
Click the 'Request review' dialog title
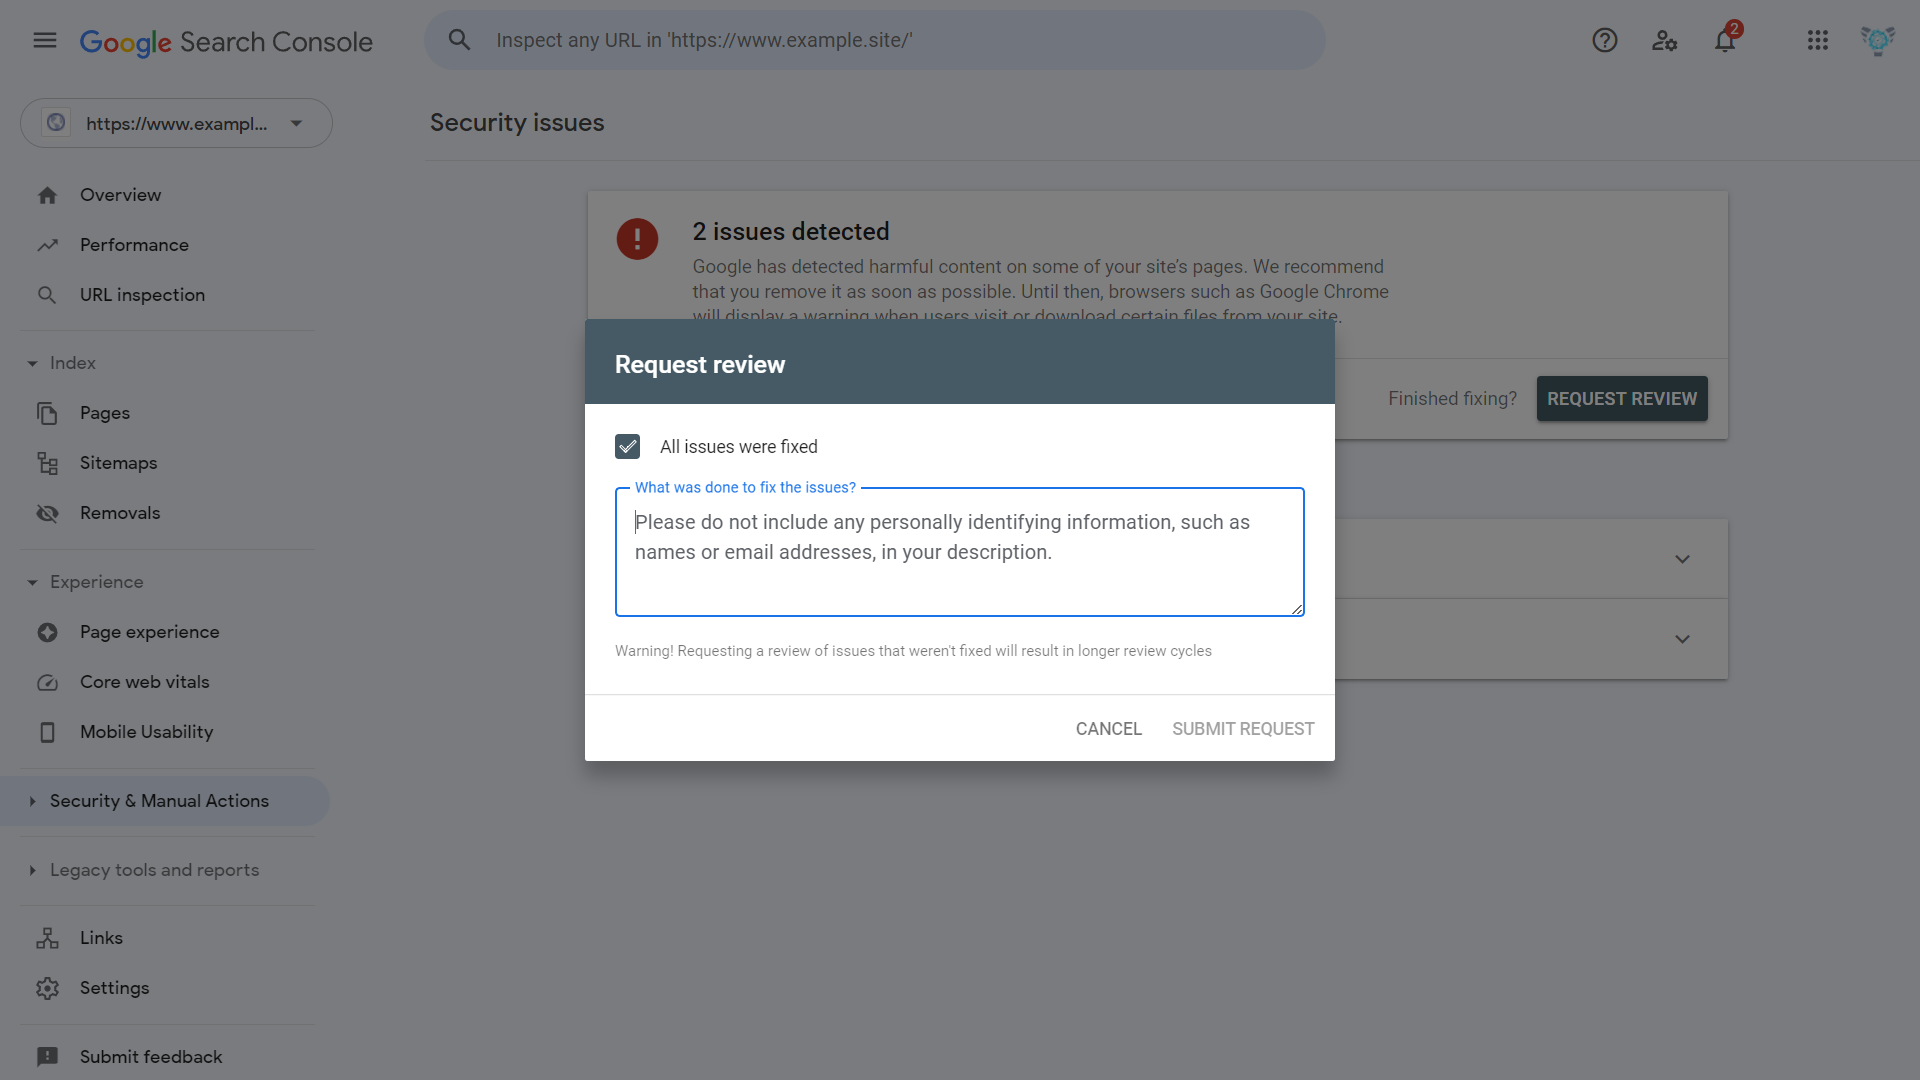(700, 365)
